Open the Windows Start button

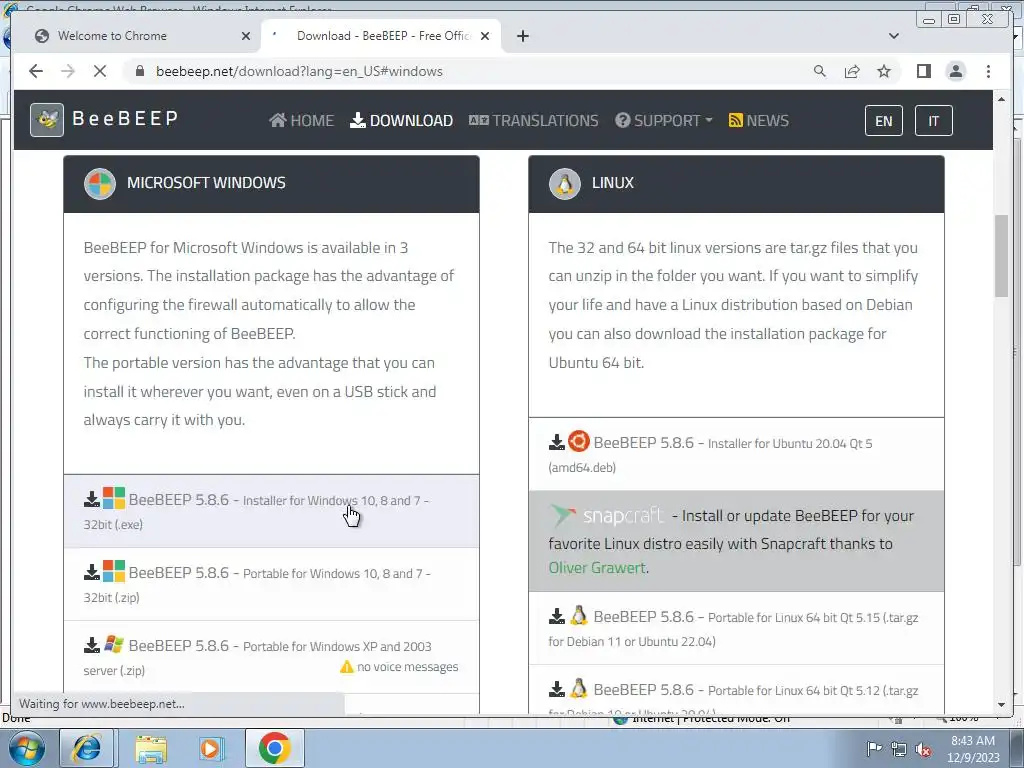click(26, 748)
